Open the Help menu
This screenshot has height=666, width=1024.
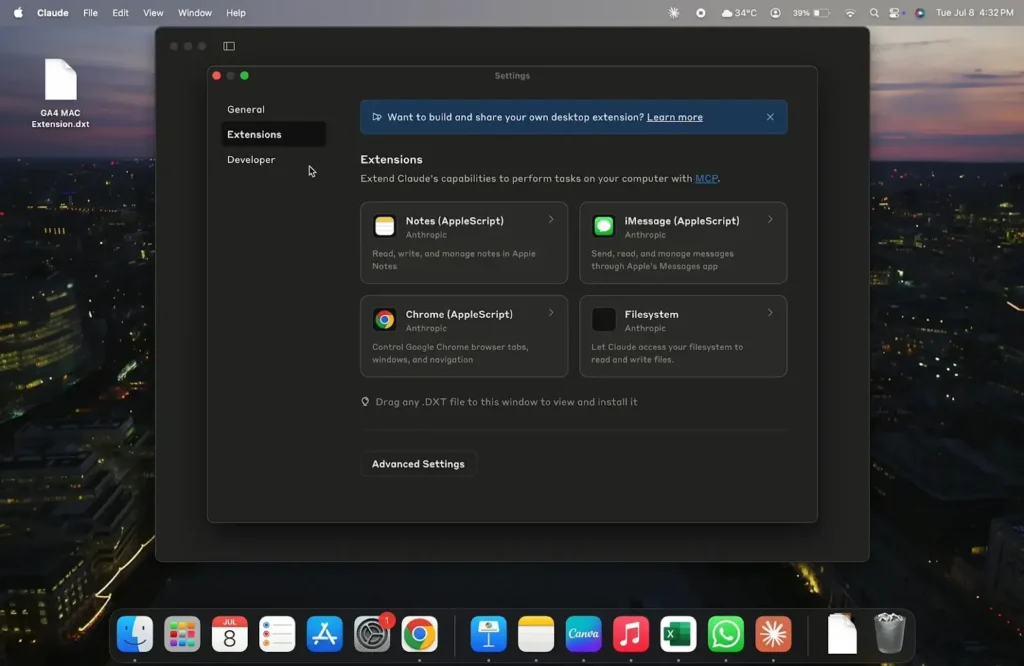point(236,12)
